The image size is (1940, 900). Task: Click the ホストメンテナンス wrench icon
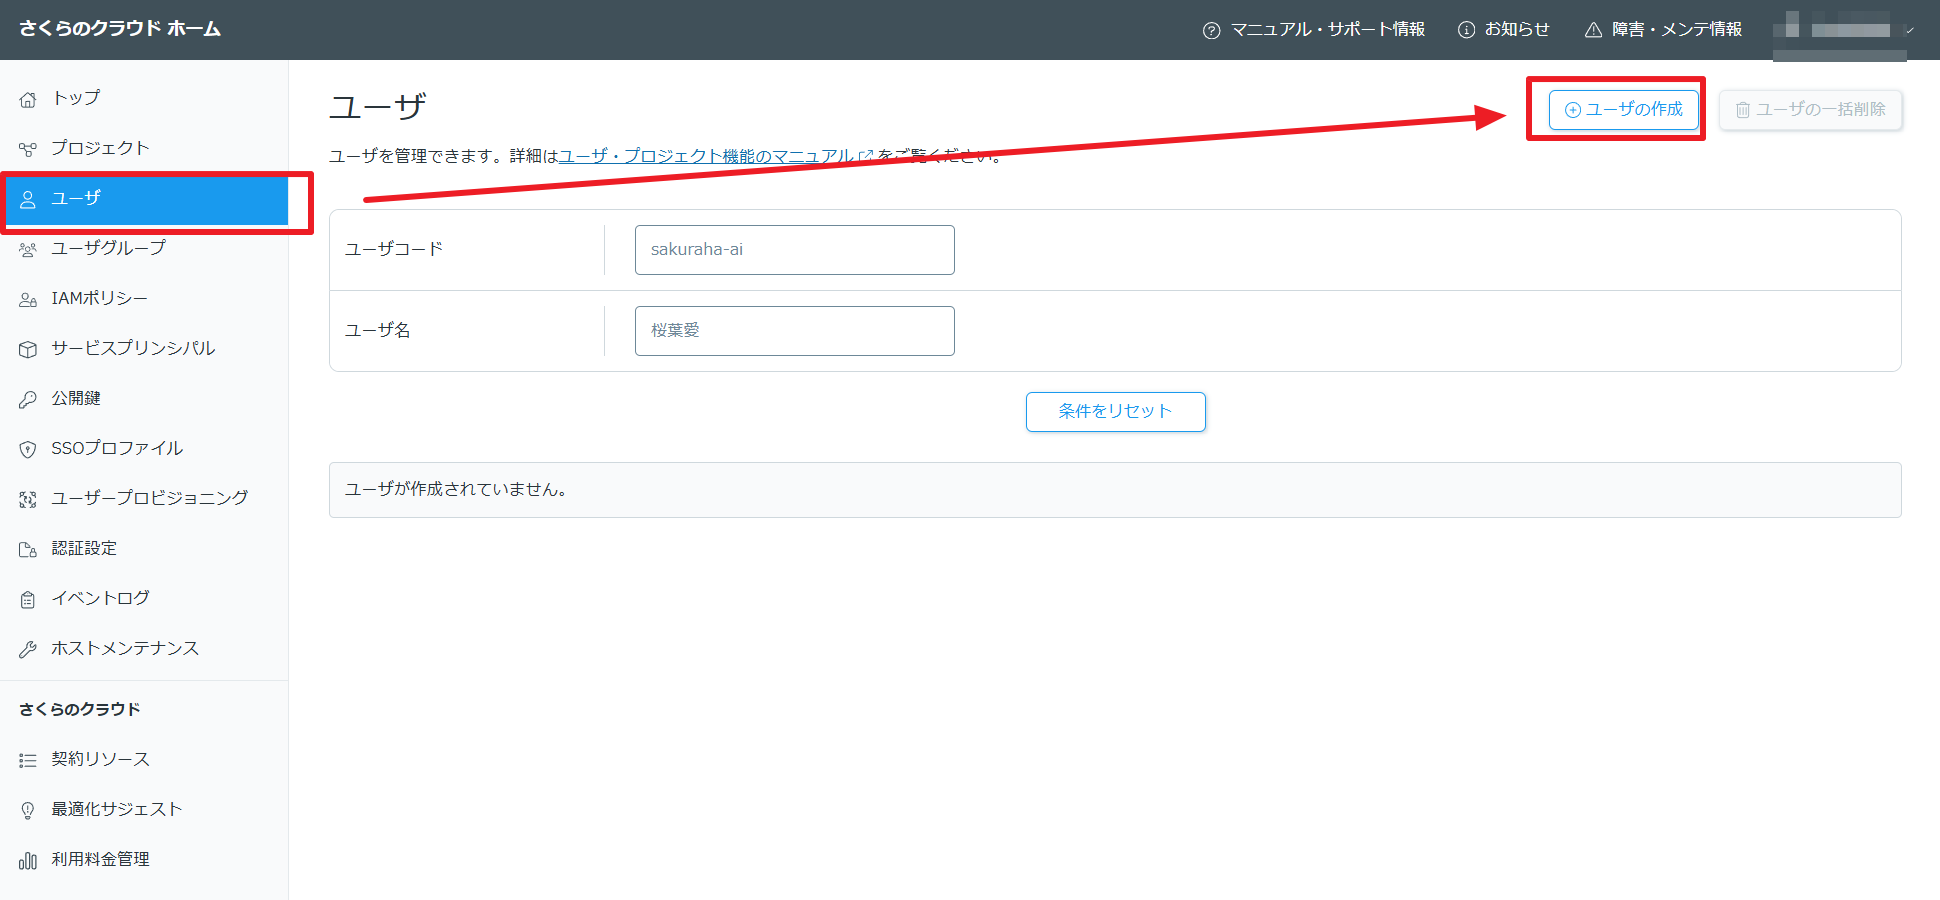pyautogui.click(x=28, y=649)
